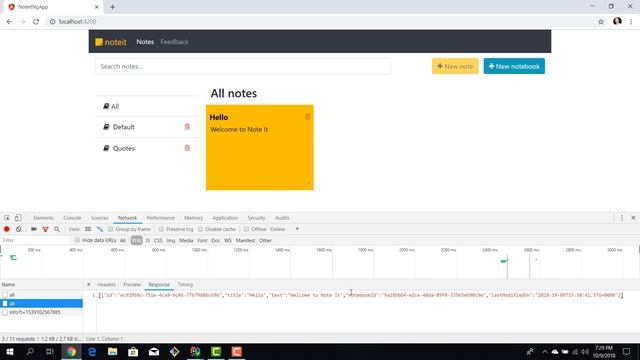Show the request Preview tab
The width and height of the screenshot is (640, 360).
pos(132,284)
